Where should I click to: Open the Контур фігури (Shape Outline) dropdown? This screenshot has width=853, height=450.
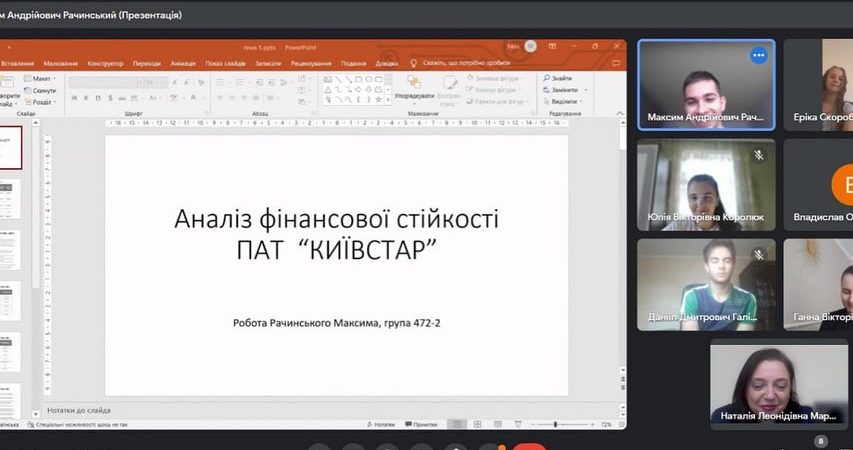tap(494, 90)
